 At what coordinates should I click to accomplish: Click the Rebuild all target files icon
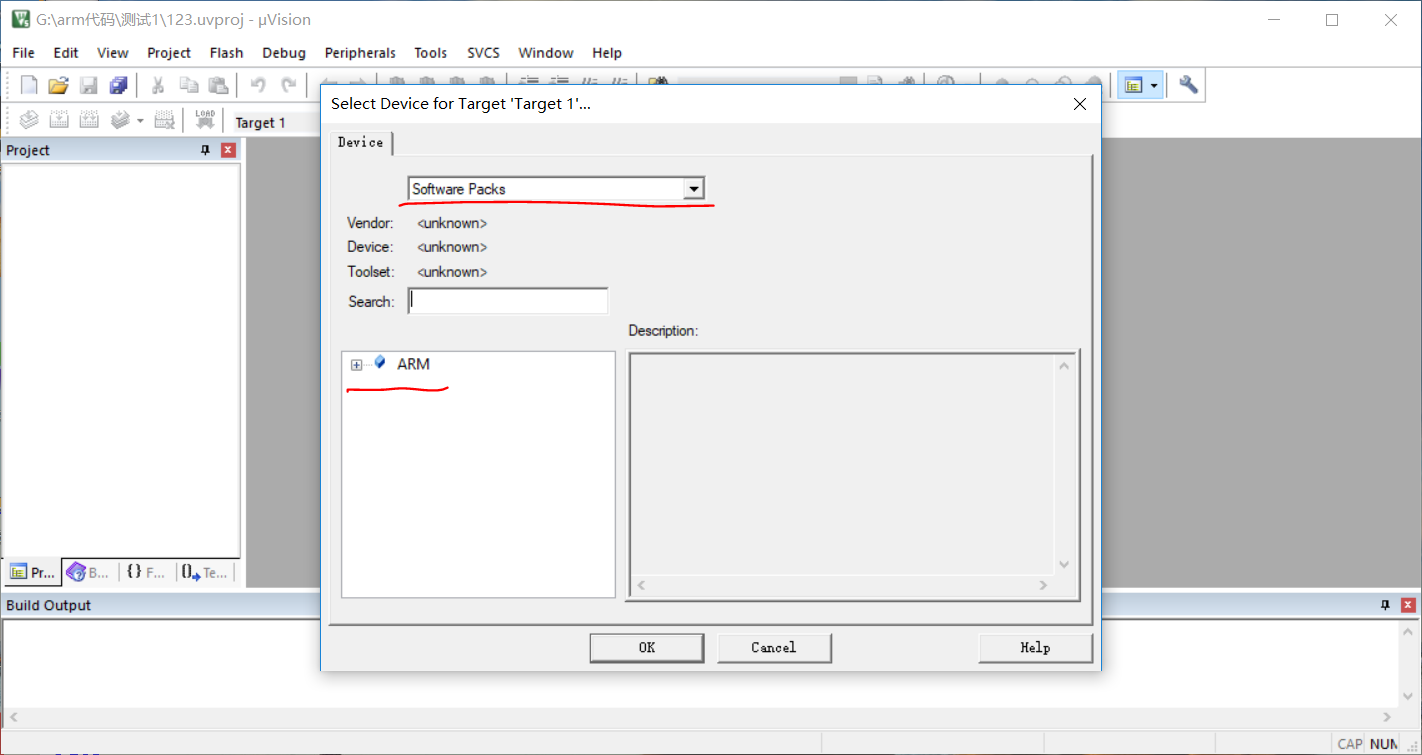coord(89,121)
